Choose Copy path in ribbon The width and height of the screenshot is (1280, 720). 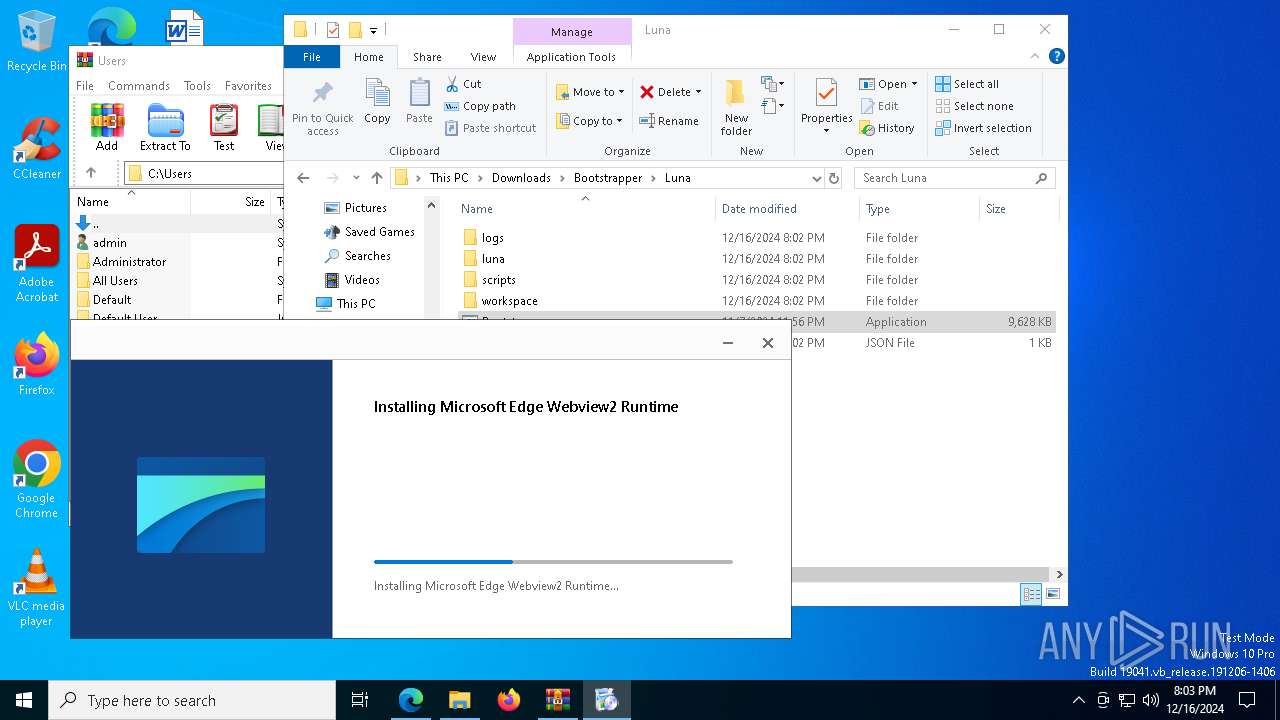pos(479,106)
